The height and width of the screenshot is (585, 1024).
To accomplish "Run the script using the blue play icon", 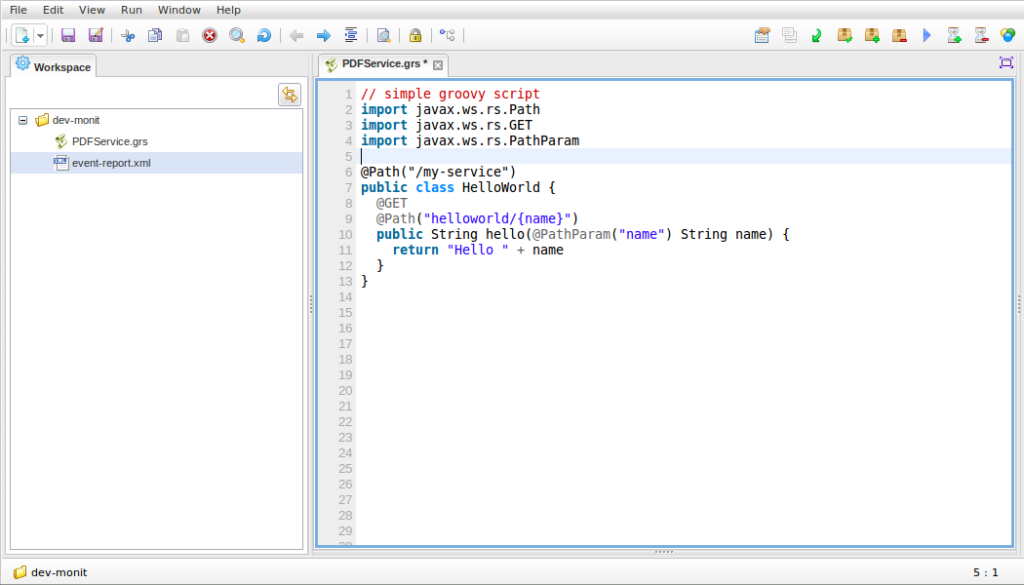I will (925, 34).
